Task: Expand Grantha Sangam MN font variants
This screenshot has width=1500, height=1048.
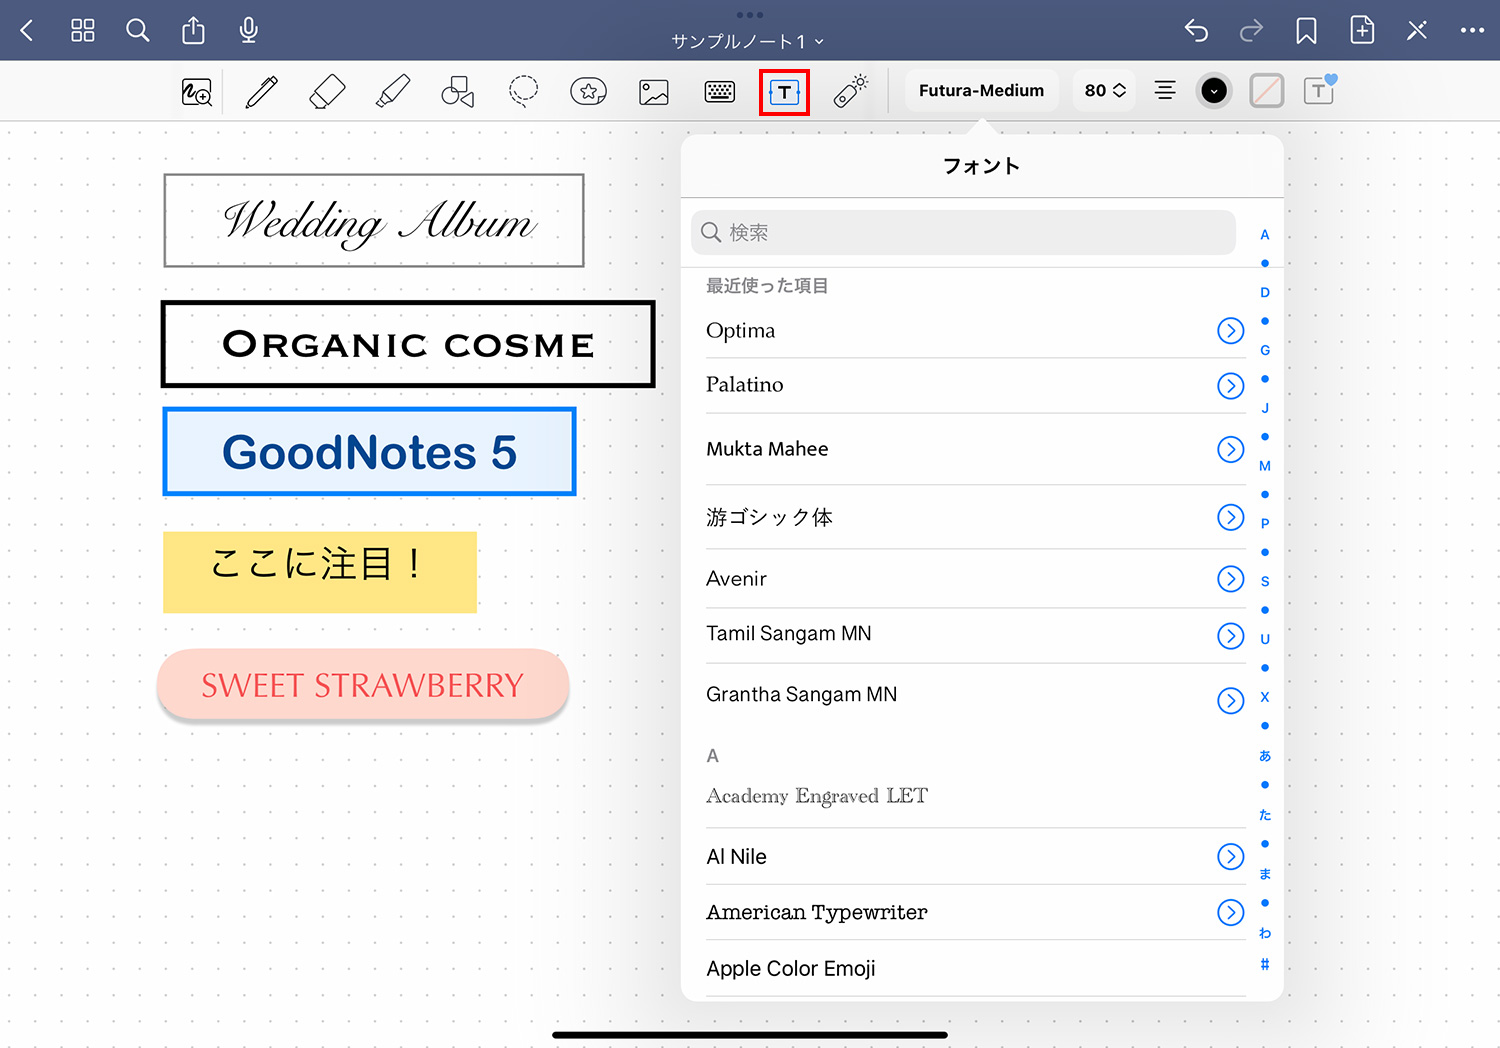Action: click(x=1231, y=700)
